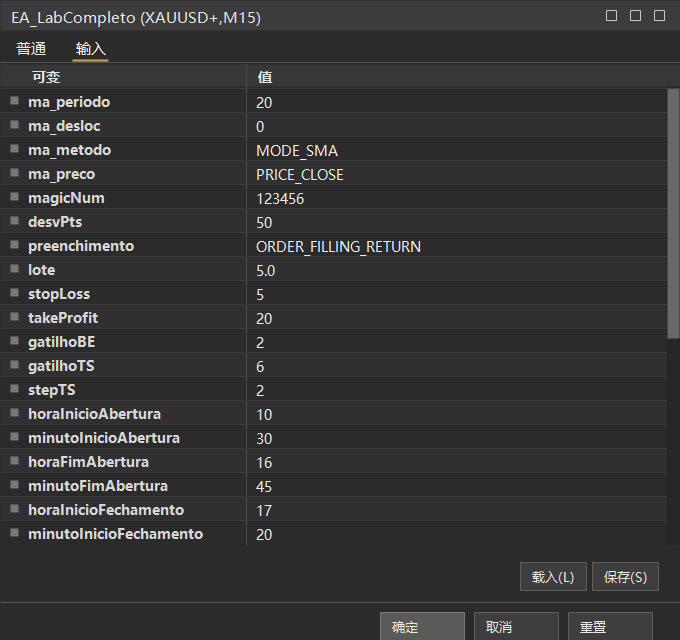Select the stopLoss variable name
This screenshot has height=640, width=680.
click(59, 294)
